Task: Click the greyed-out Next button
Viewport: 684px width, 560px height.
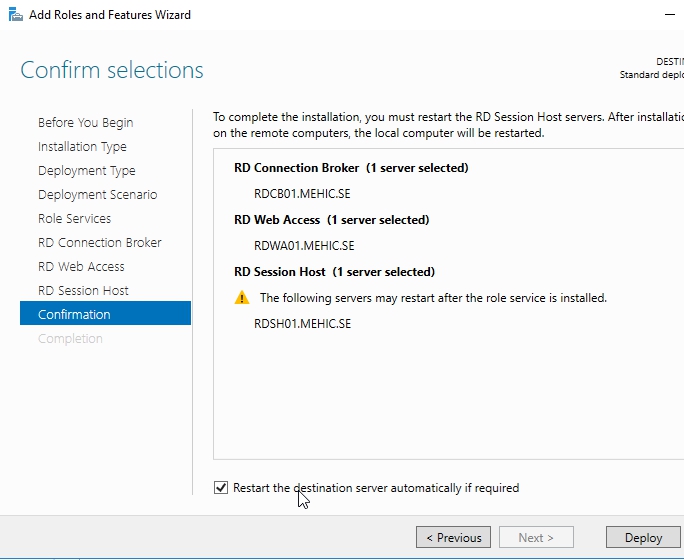Action: point(536,537)
